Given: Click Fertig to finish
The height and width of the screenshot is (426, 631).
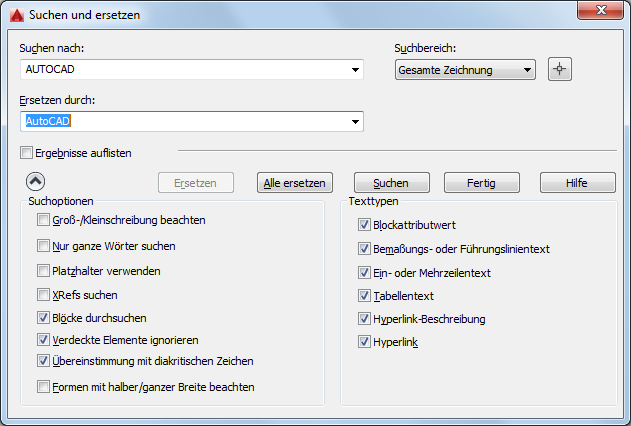Looking at the screenshot, I should [482, 183].
